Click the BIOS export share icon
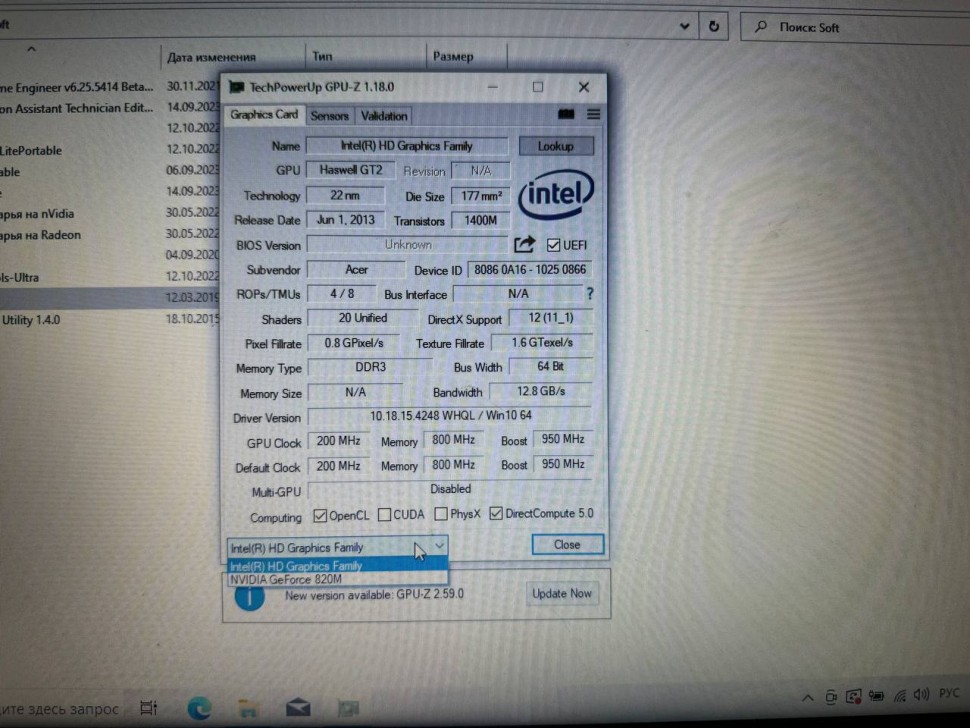This screenshot has height=728, width=970. (x=525, y=244)
